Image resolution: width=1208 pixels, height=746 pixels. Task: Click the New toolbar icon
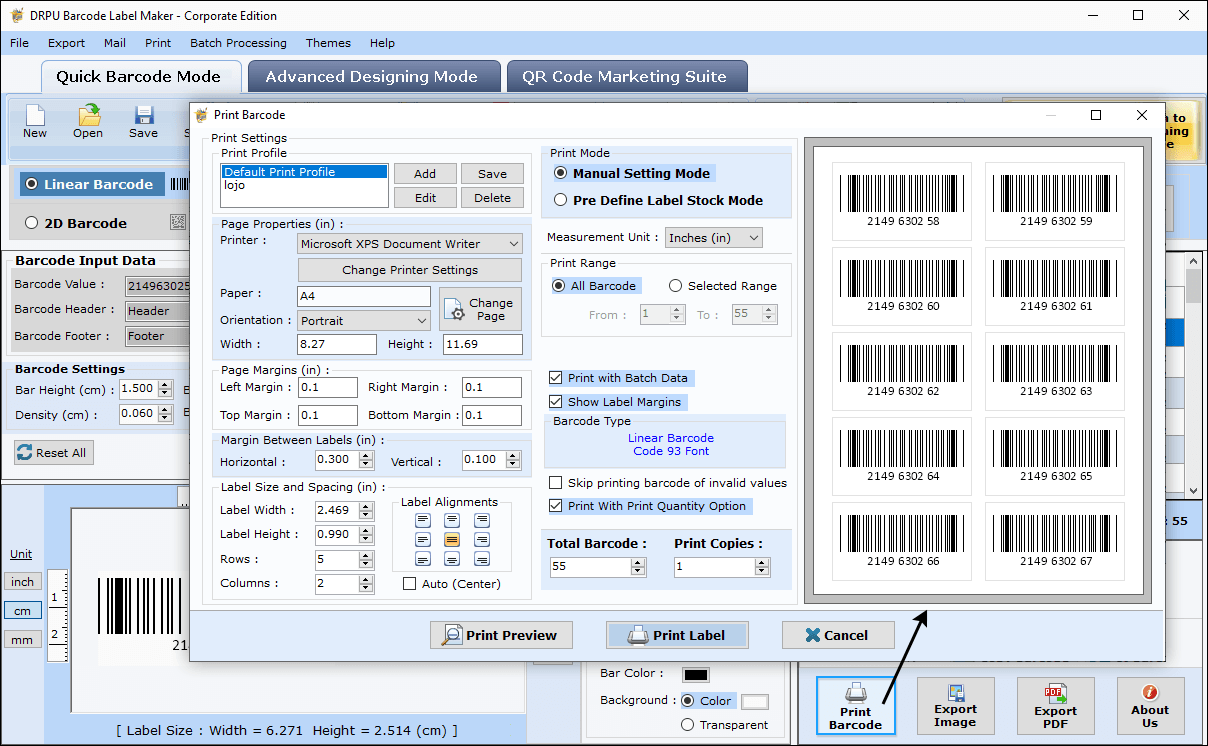click(x=35, y=121)
